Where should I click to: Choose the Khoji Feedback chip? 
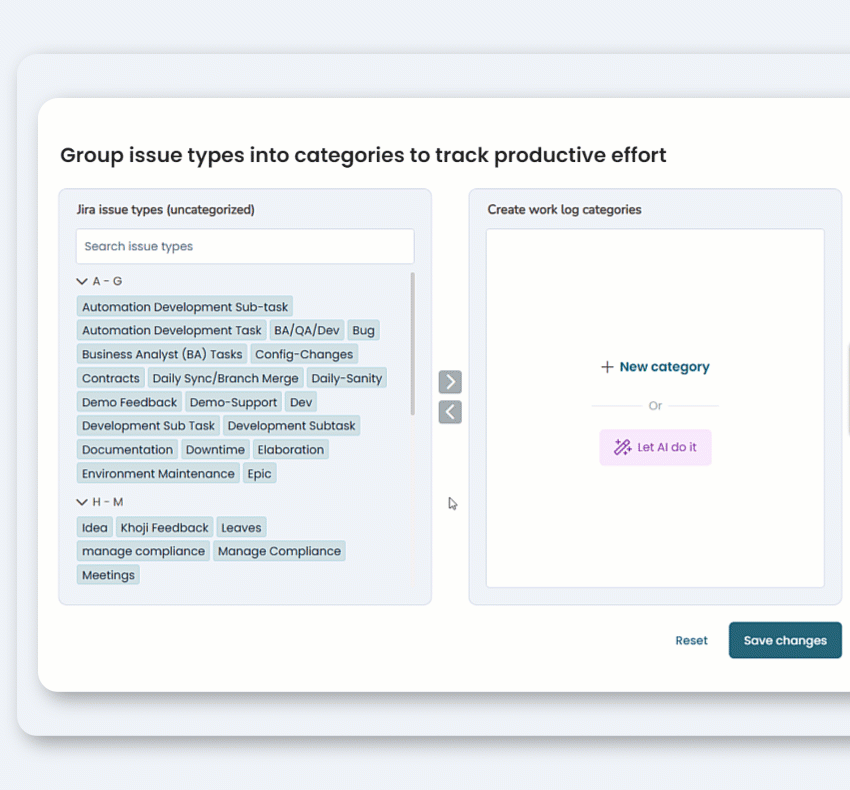tap(165, 528)
